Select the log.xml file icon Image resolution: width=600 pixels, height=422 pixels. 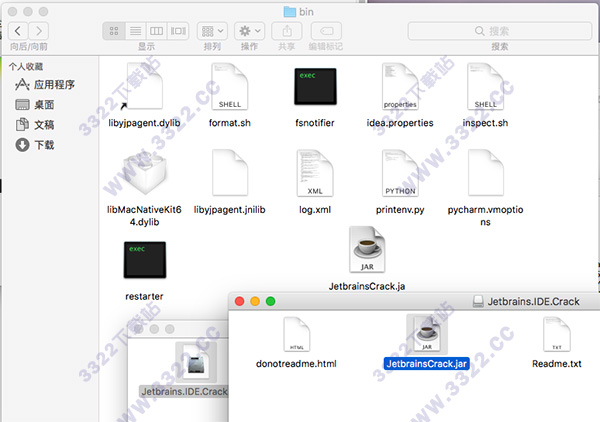click(315, 173)
